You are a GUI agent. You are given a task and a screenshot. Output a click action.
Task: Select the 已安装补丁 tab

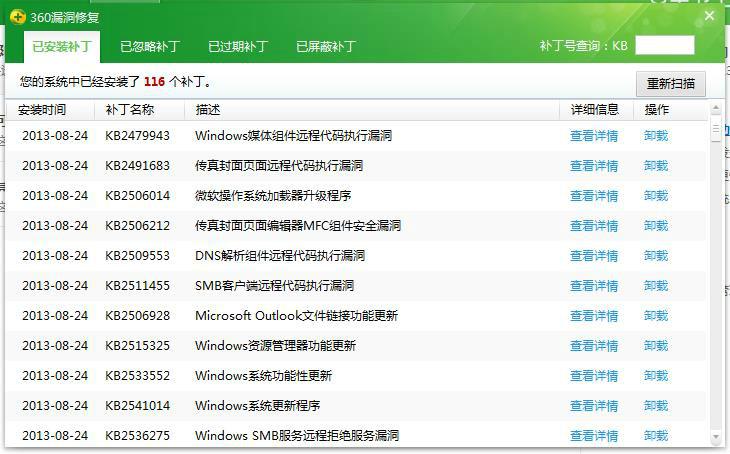61,47
